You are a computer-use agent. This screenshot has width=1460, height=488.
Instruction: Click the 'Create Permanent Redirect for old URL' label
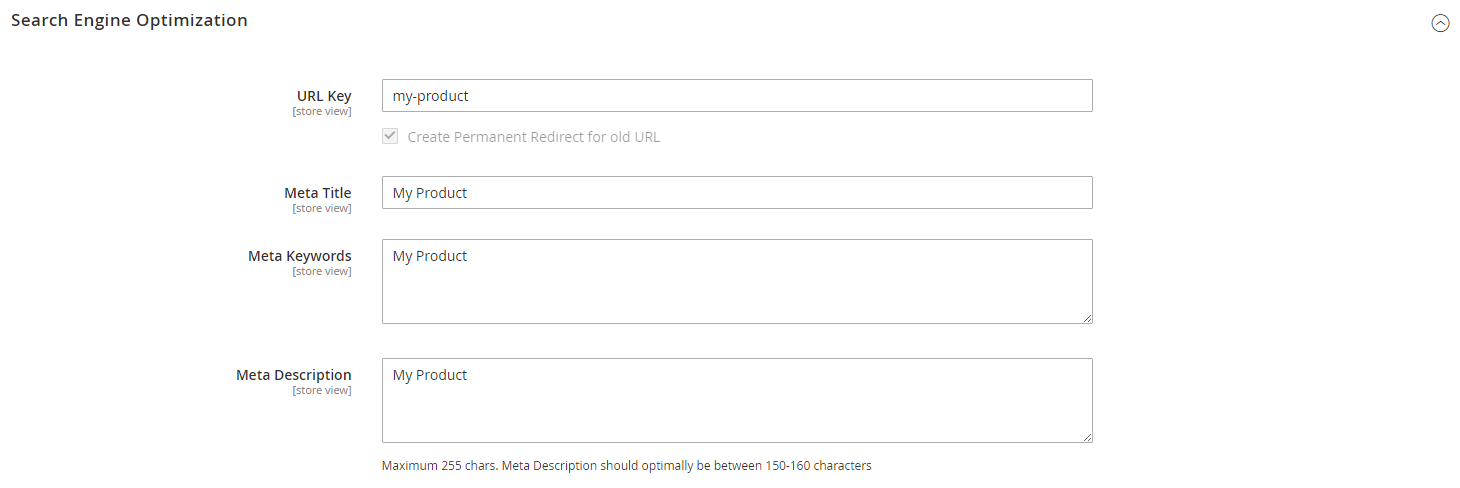coord(533,137)
